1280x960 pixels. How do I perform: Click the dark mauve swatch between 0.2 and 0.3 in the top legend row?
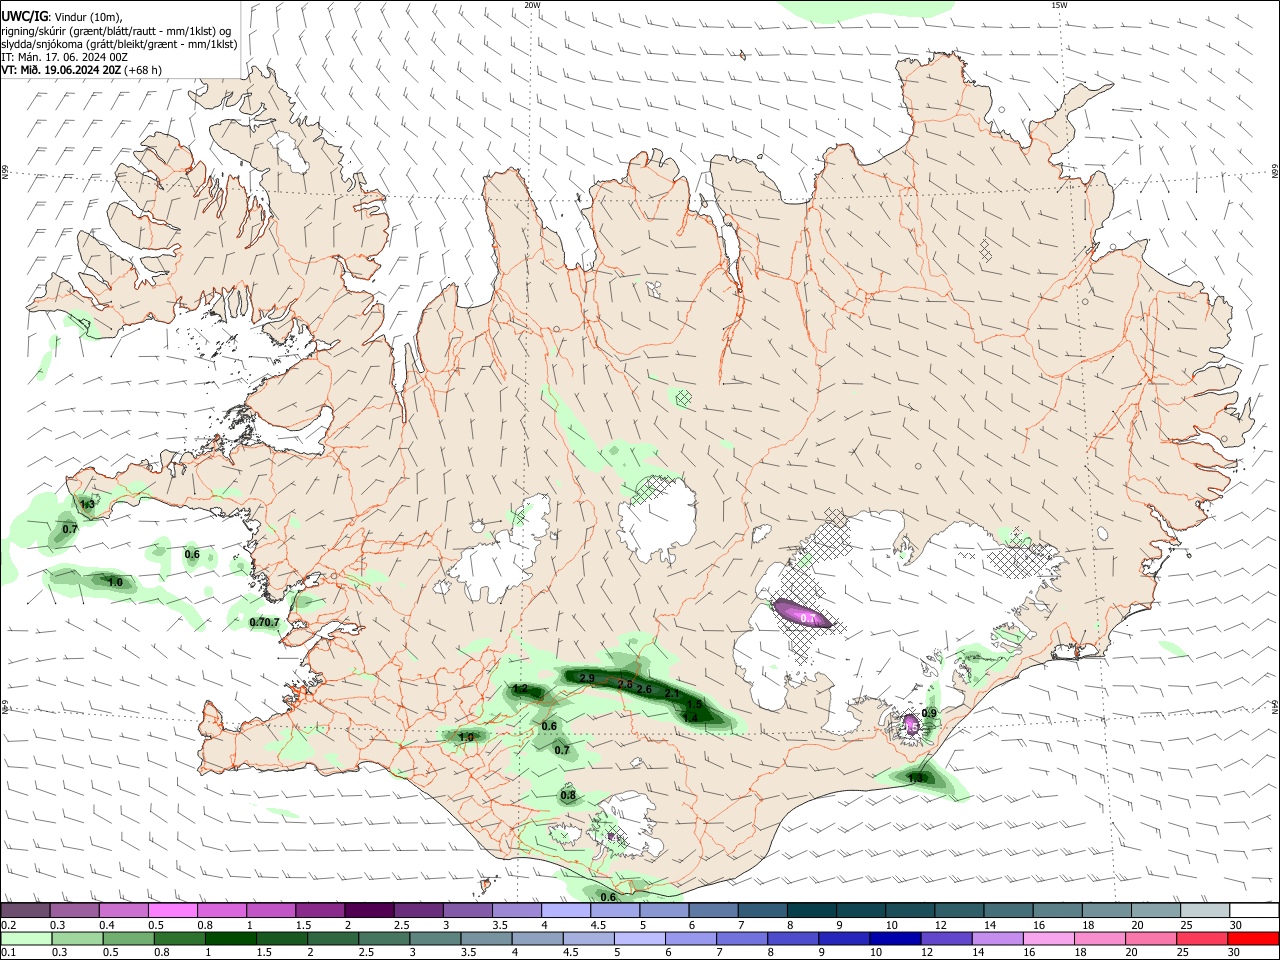(x=25, y=911)
